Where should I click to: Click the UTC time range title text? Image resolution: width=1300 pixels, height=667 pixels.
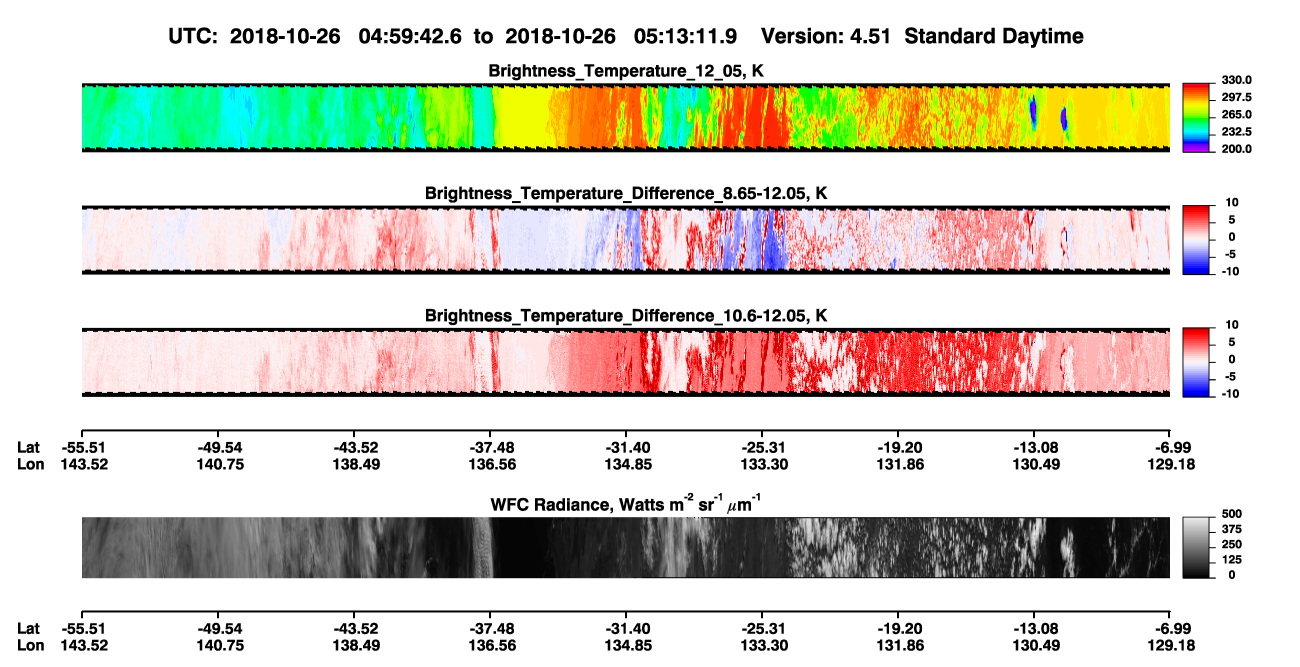pos(625,36)
